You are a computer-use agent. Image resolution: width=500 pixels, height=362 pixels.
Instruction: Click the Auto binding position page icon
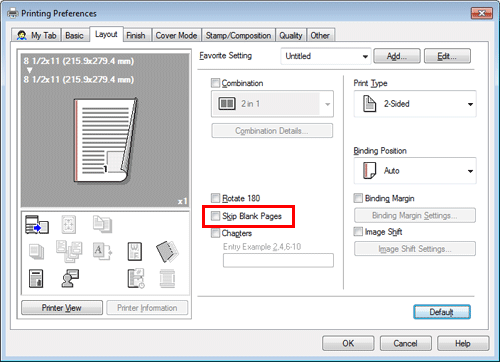[x=369, y=171]
